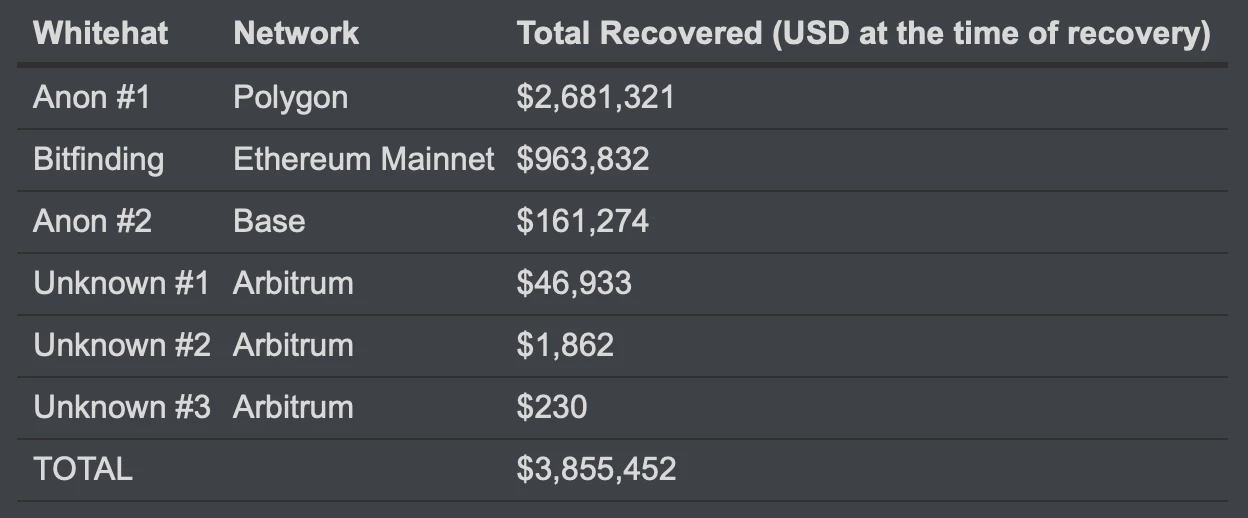Viewport: 1248px width, 518px height.
Task: Select the $1,862 amount
Action: pyautogui.click(x=565, y=345)
